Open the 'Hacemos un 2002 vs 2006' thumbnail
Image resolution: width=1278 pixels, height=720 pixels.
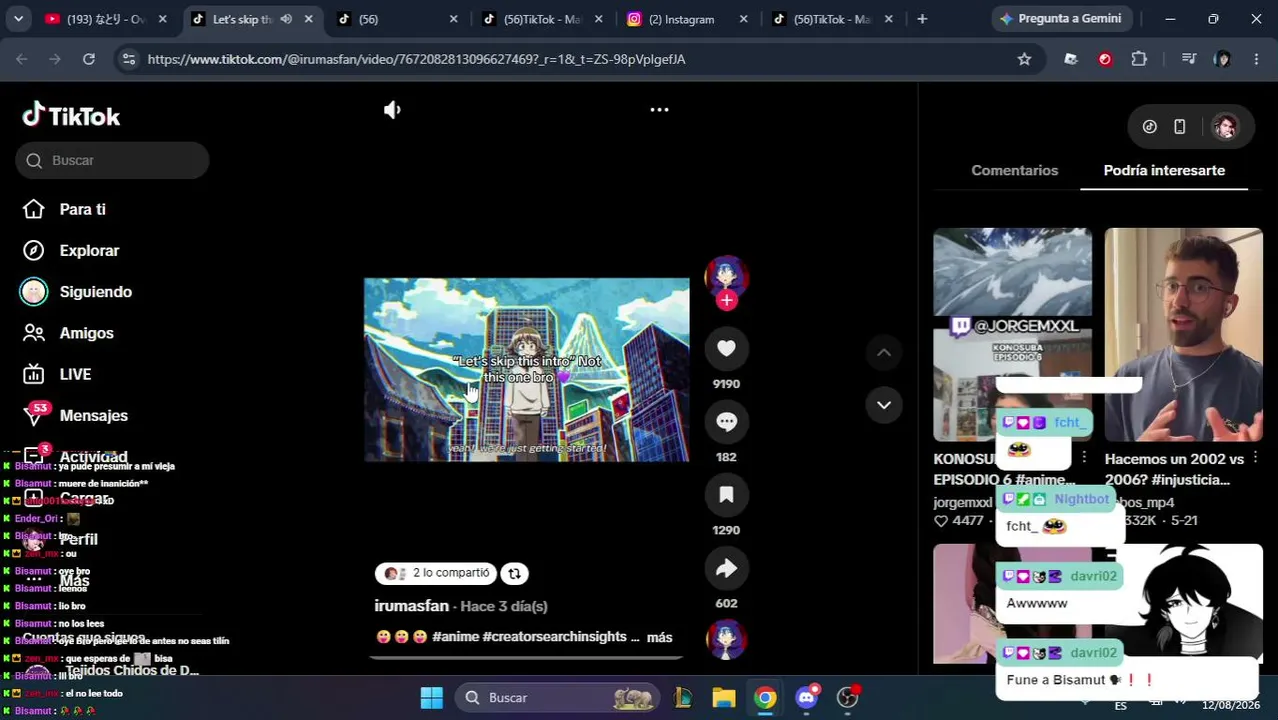1183,334
